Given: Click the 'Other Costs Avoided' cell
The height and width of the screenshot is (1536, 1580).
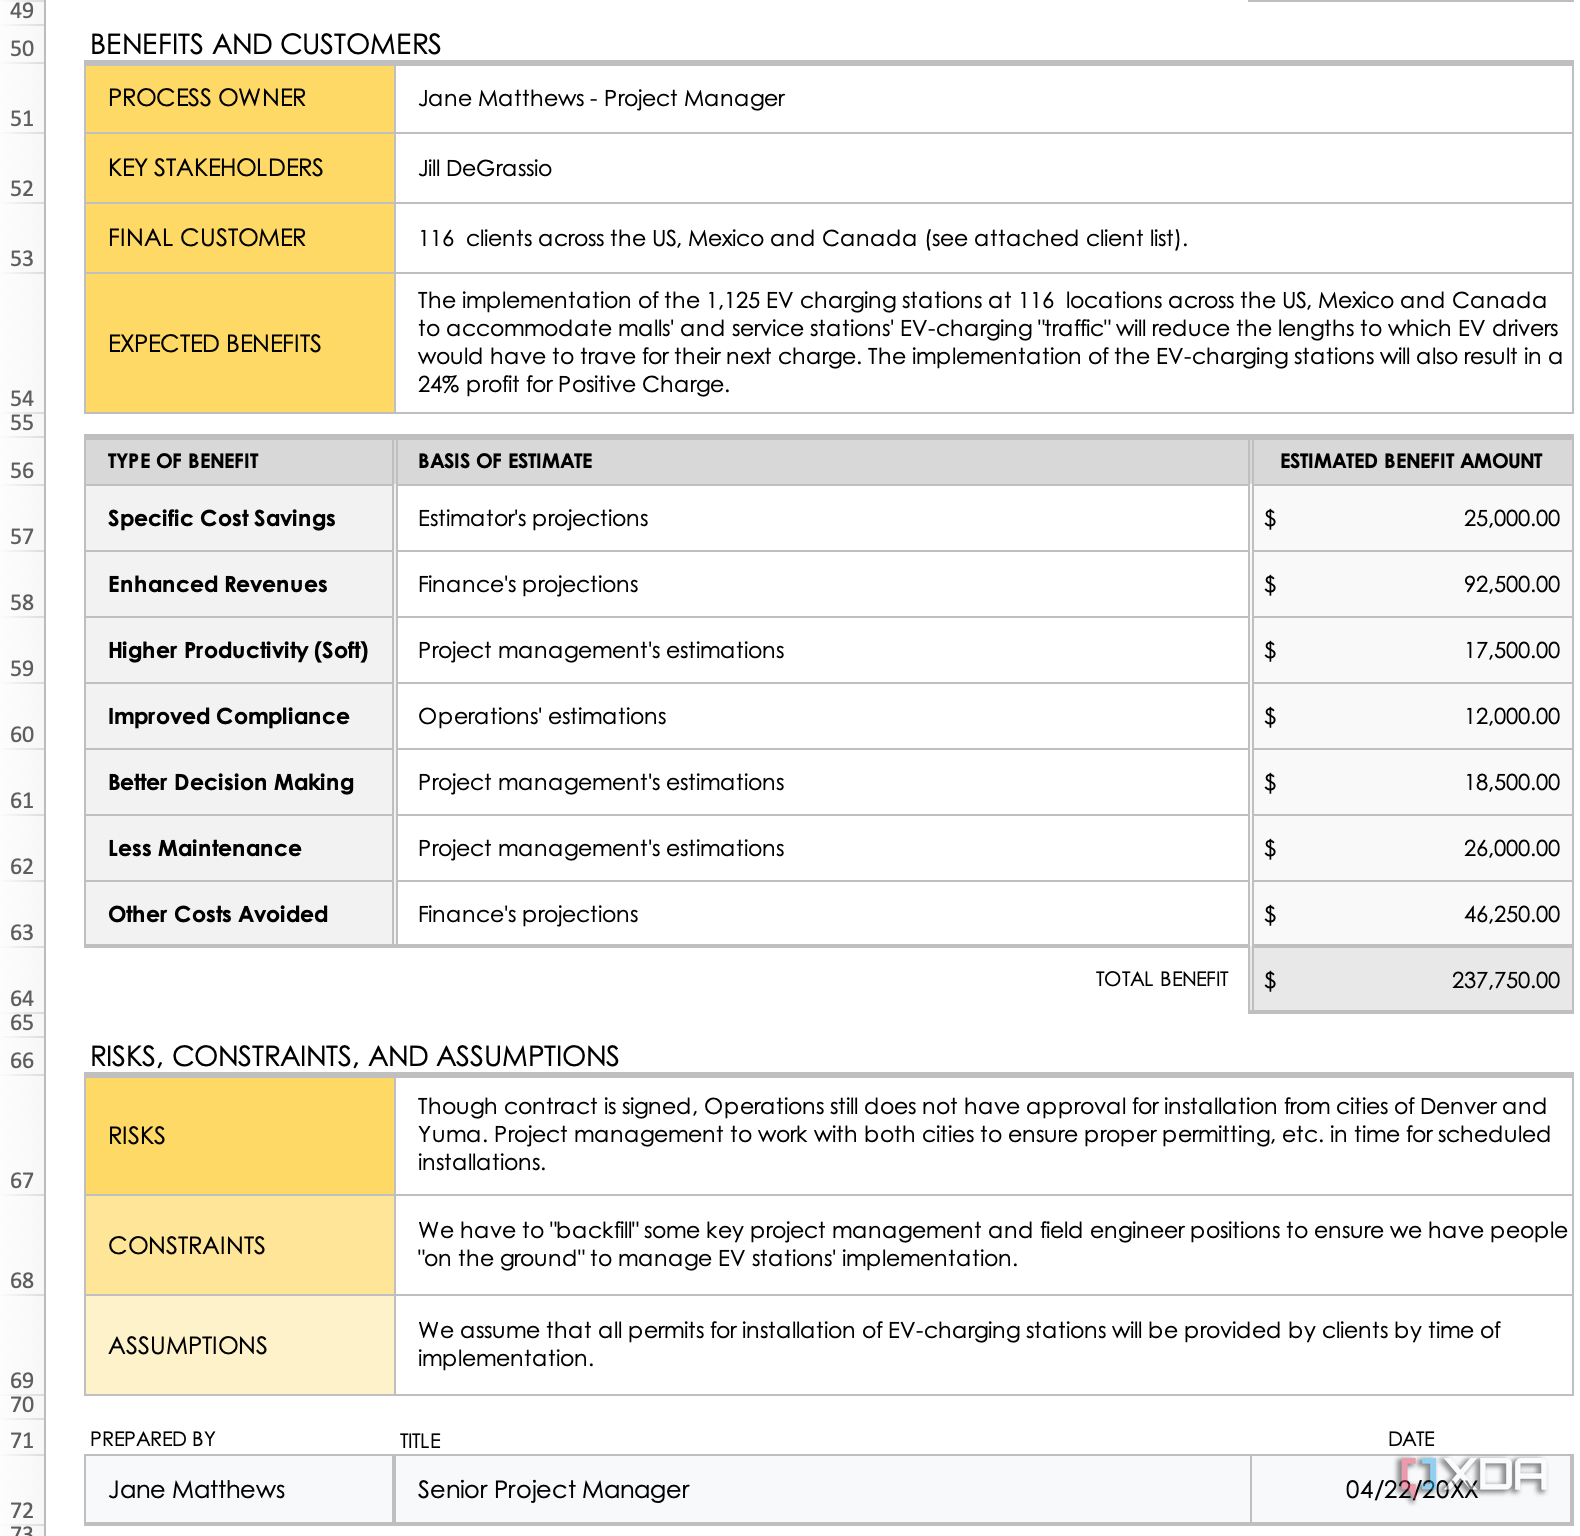Looking at the screenshot, I should click(x=239, y=914).
